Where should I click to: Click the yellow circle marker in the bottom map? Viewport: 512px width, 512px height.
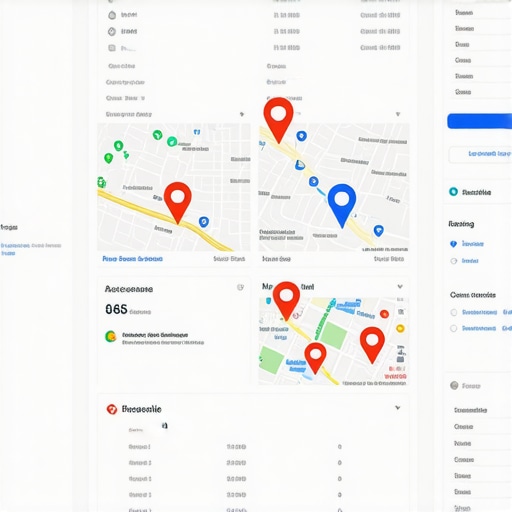[x=400, y=328]
